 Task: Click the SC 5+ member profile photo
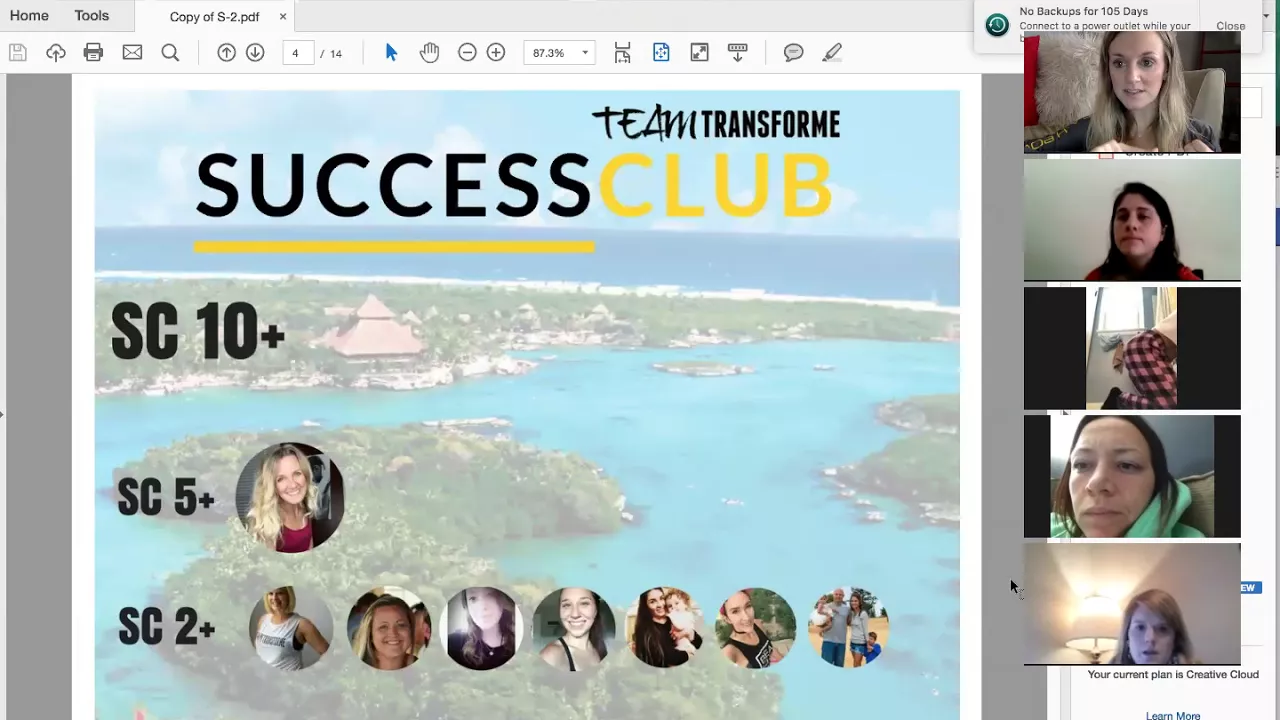(x=290, y=497)
